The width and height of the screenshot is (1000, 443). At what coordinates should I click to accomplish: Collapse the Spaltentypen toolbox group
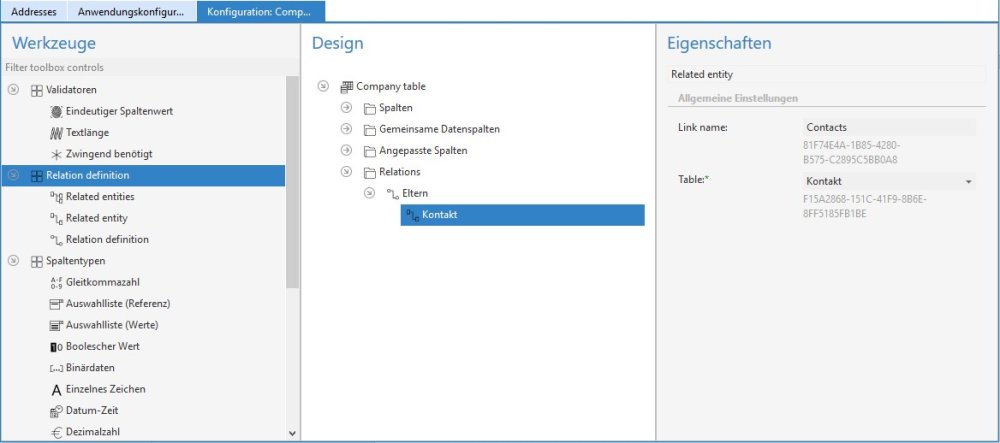13,261
